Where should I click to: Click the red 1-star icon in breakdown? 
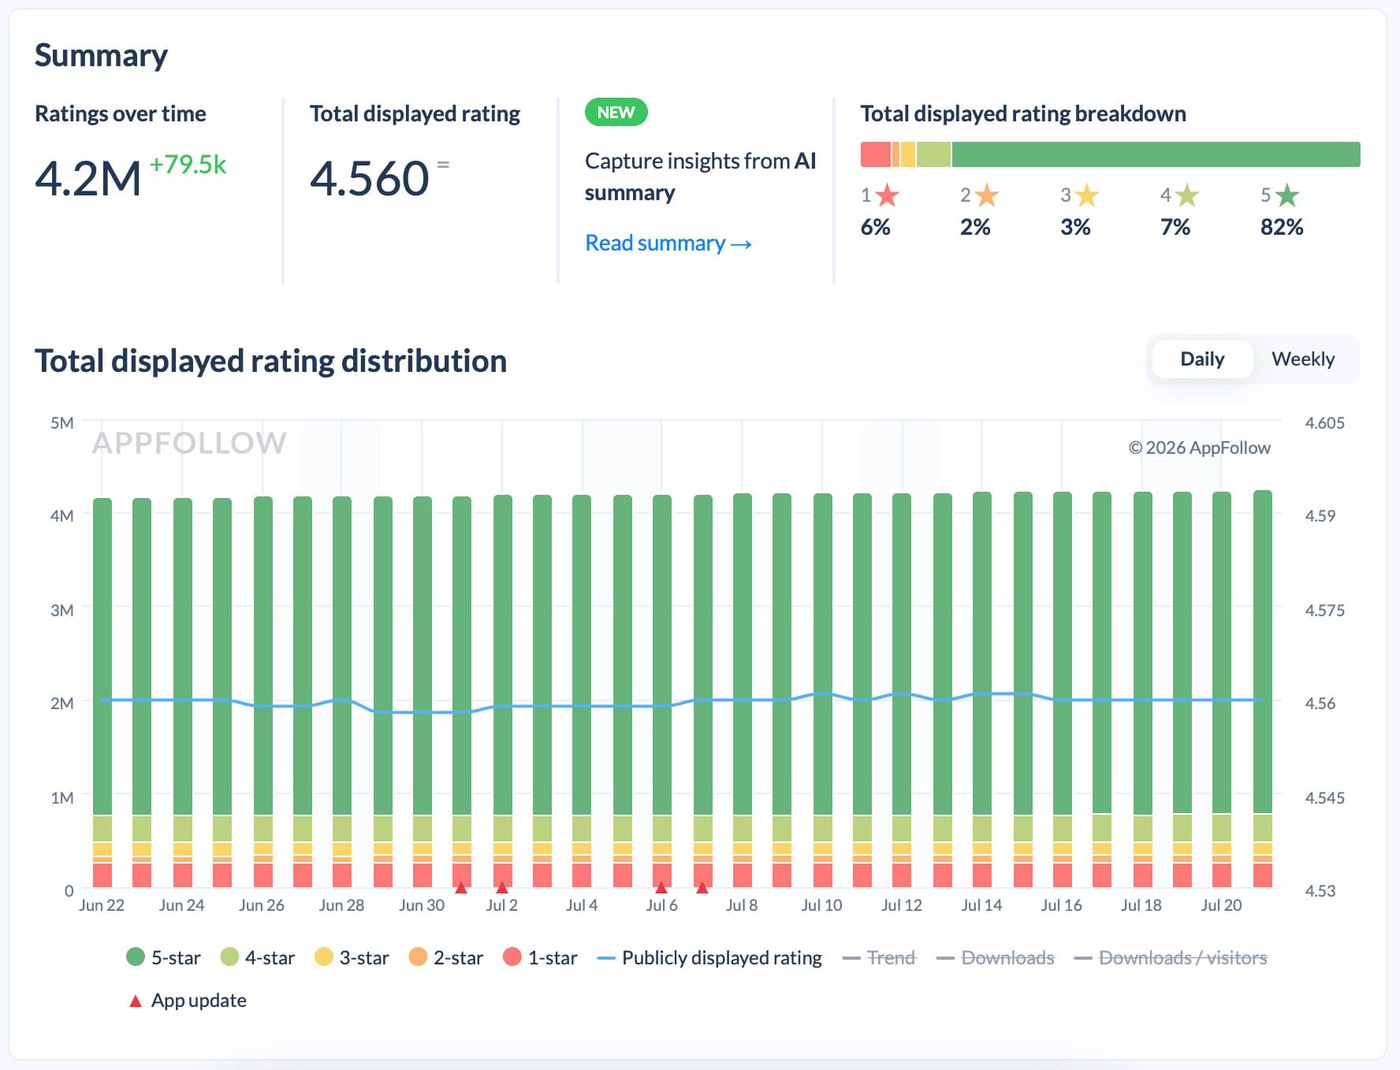pyautogui.click(x=887, y=195)
